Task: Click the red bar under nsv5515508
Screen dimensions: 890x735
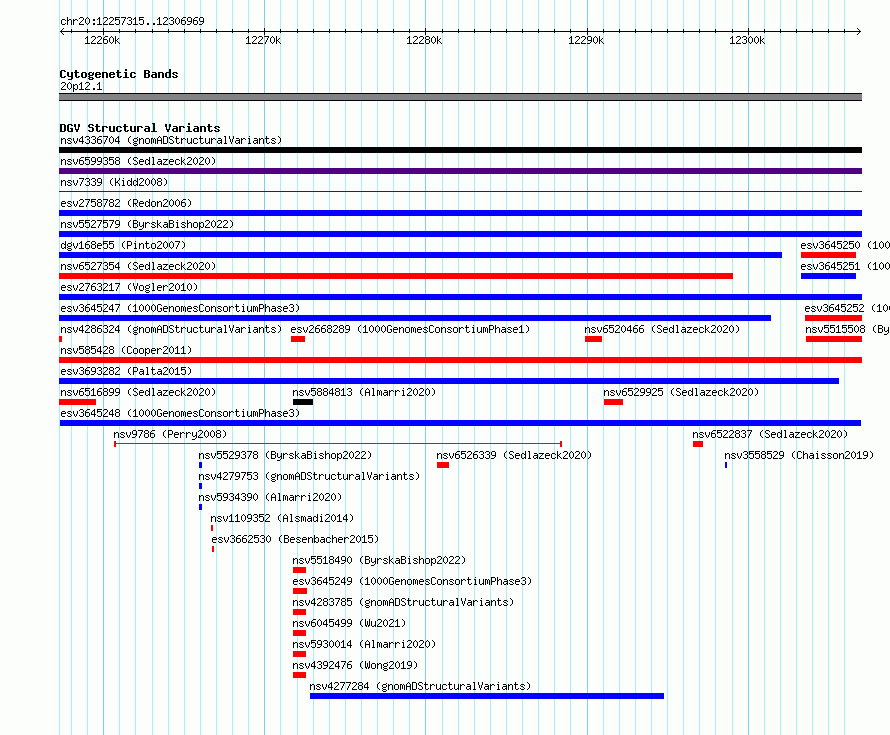Action: (834, 339)
